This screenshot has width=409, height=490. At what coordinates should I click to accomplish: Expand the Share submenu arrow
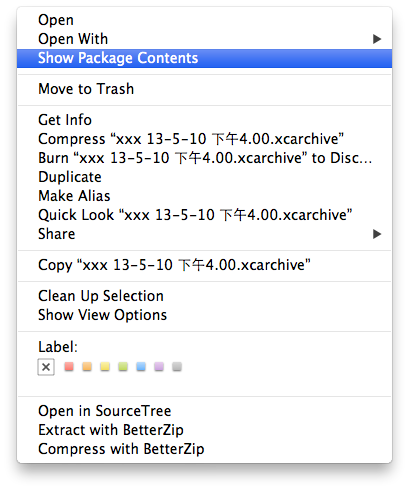(377, 234)
